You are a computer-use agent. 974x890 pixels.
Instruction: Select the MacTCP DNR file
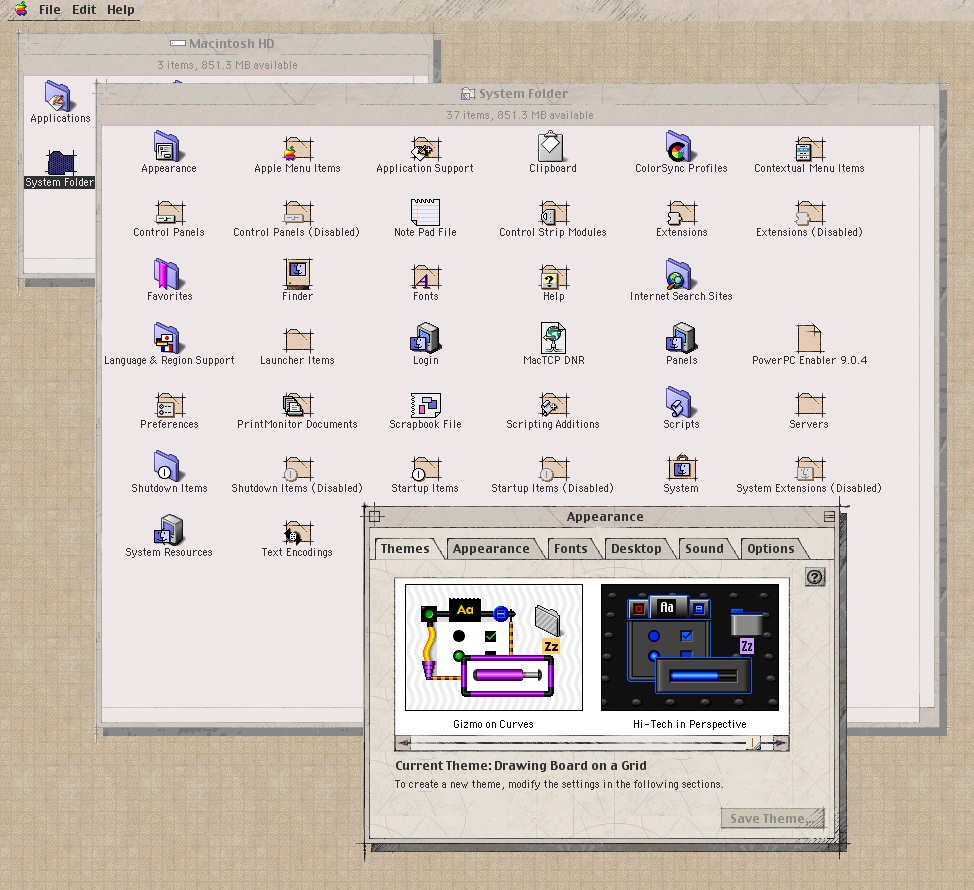click(x=553, y=338)
